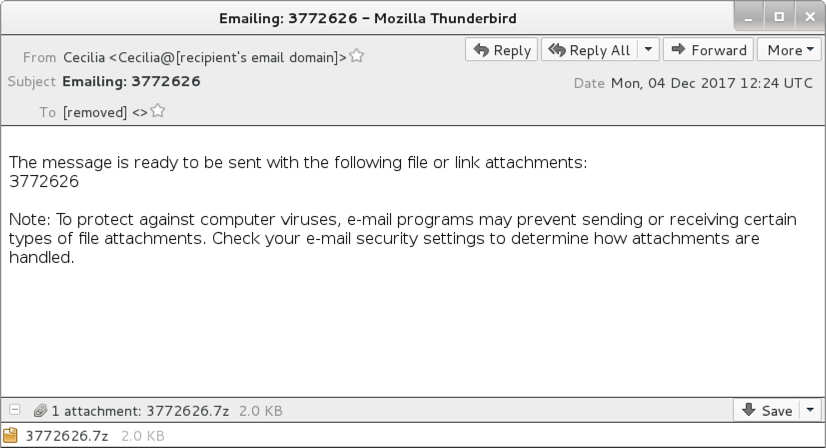This screenshot has width=826, height=448.
Task: Expand the Save attachment dropdown arrow
Action: click(810, 410)
